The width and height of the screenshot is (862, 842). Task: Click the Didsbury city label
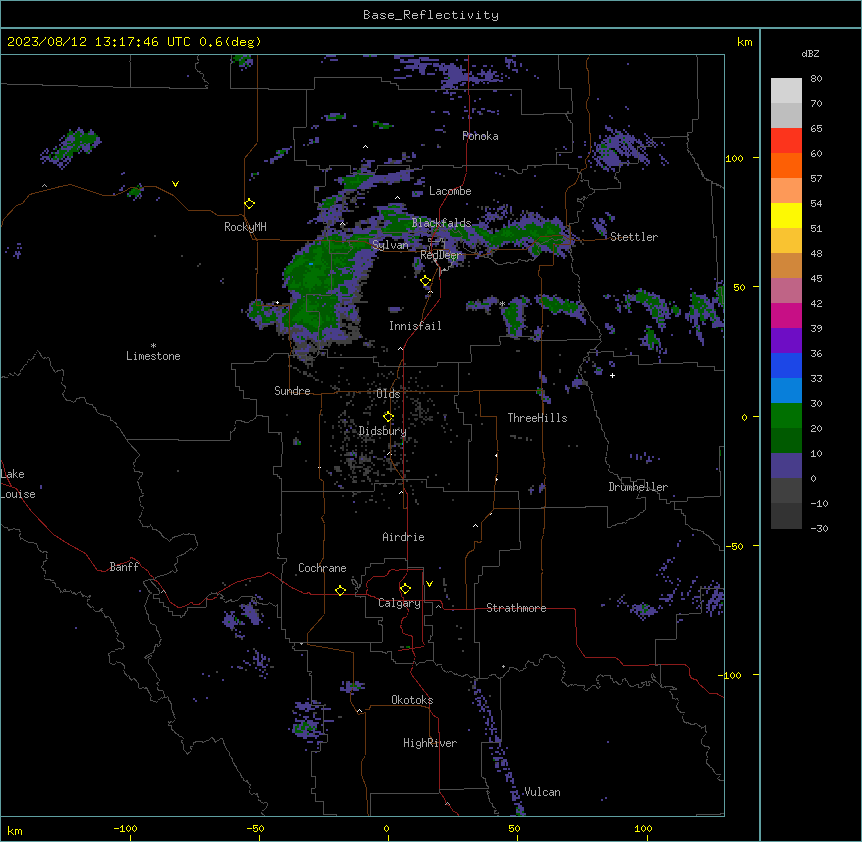pyautogui.click(x=382, y=431)
